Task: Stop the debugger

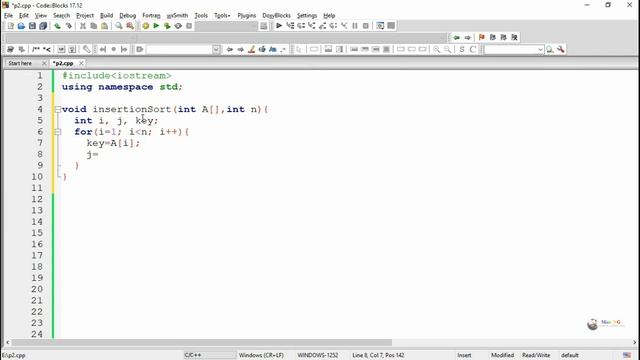Action: (366, 26)
